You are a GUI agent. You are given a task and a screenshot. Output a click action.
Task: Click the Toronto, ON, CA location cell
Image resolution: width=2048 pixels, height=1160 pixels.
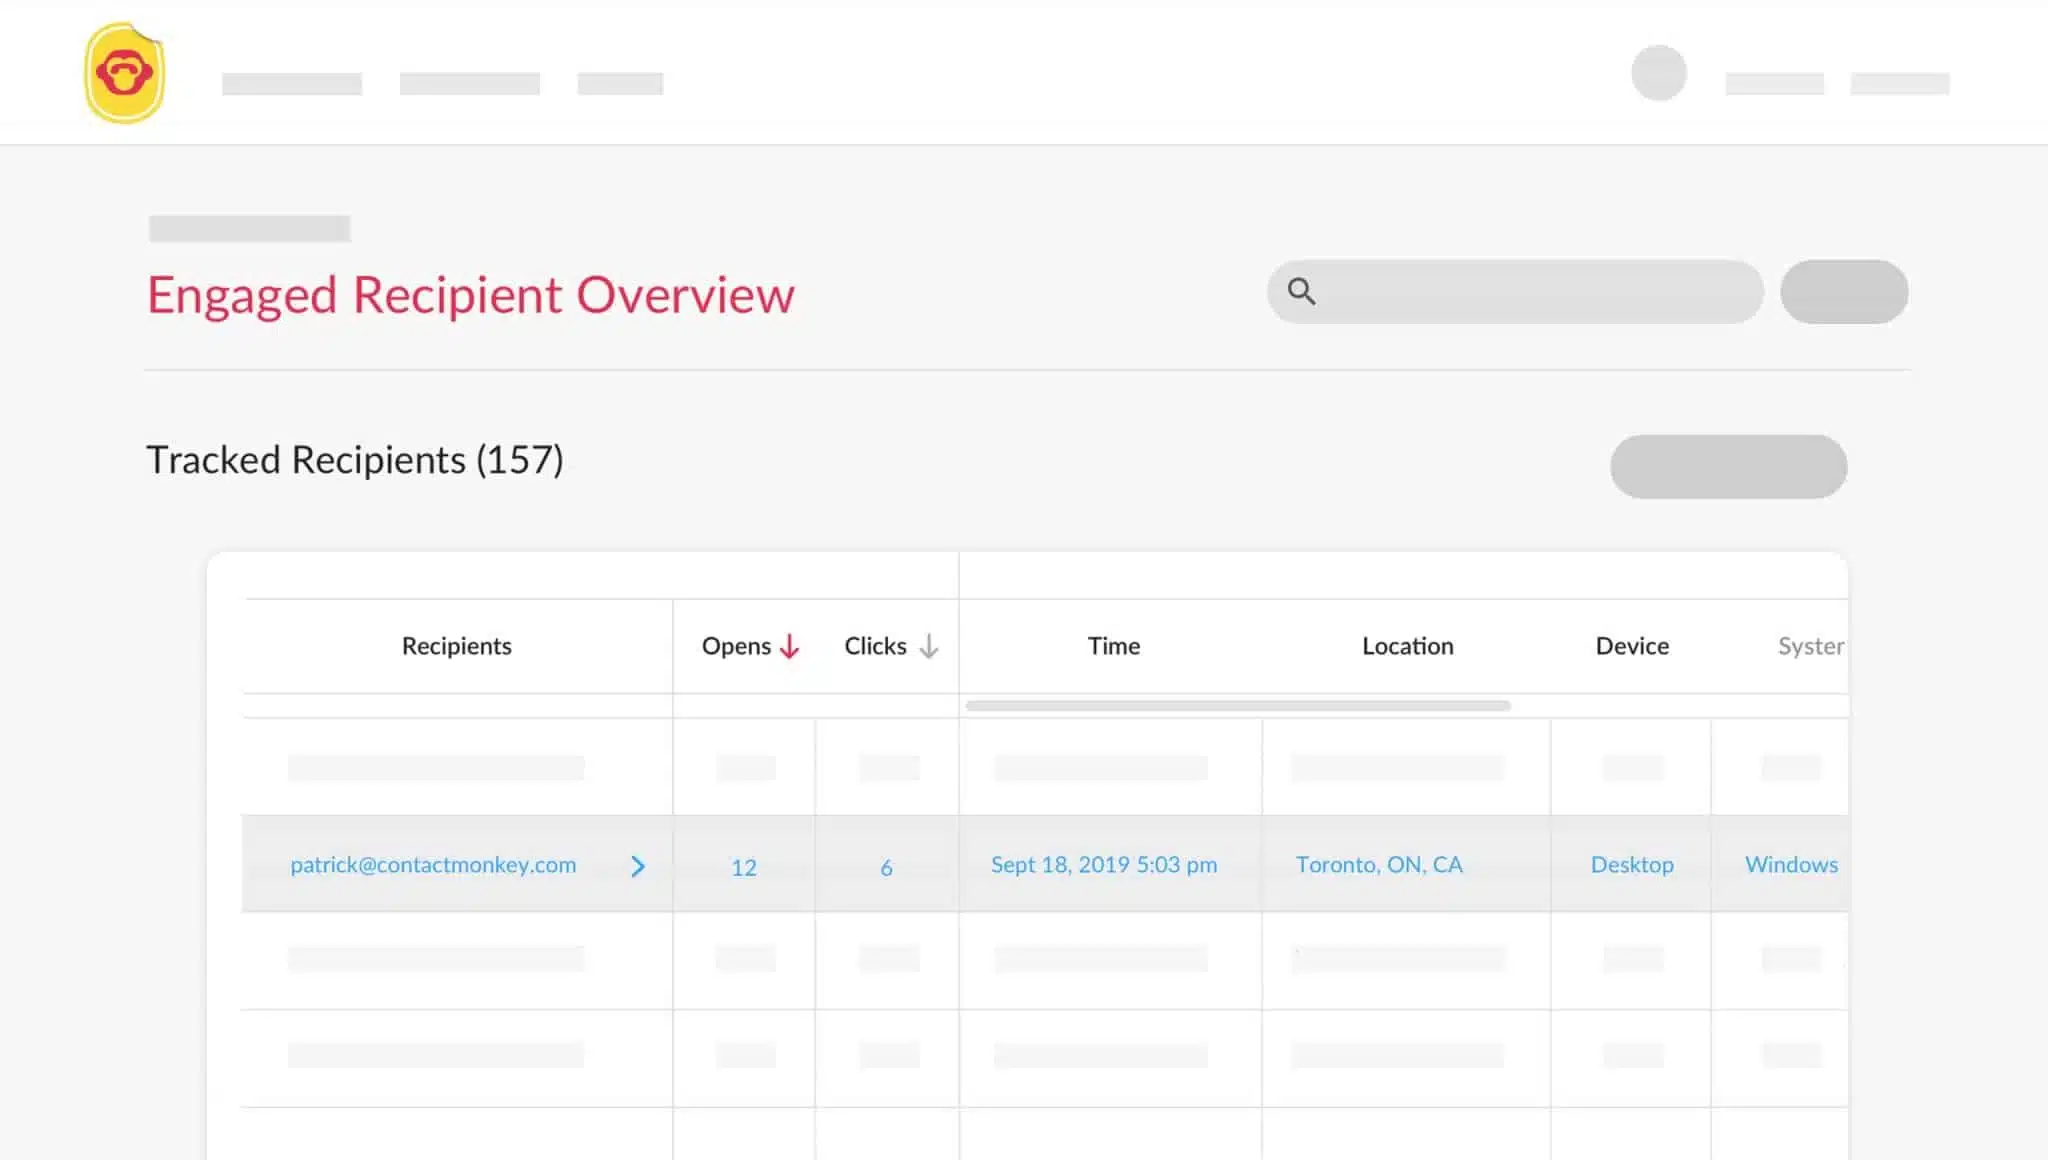tap(1379, 865)
